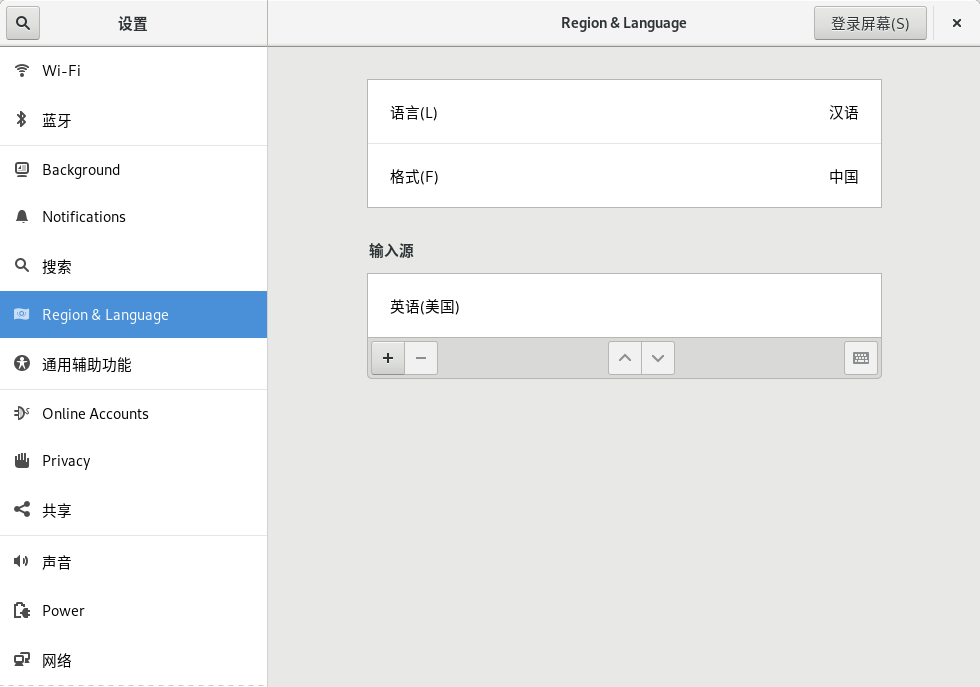This screenshot has height=687, width=980.
Task: Click the search magnifier icon in header
Action: (x=23, y=23)
